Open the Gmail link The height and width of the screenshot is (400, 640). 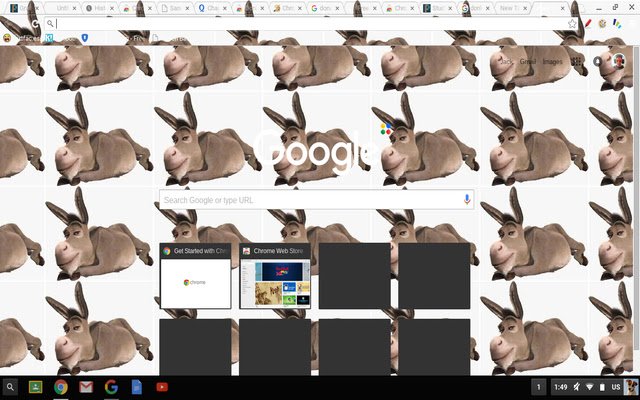click(527, 62)
